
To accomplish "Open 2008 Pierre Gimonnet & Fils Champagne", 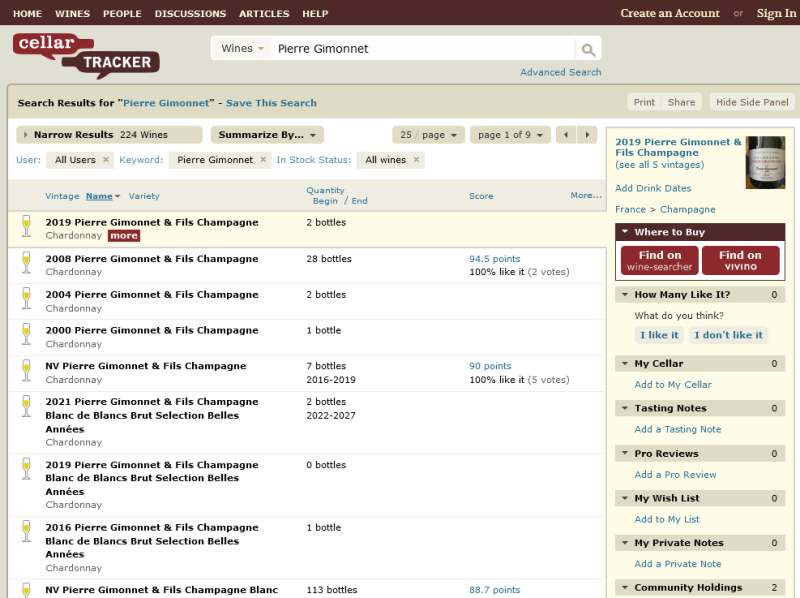I will [x=152, y=259].
